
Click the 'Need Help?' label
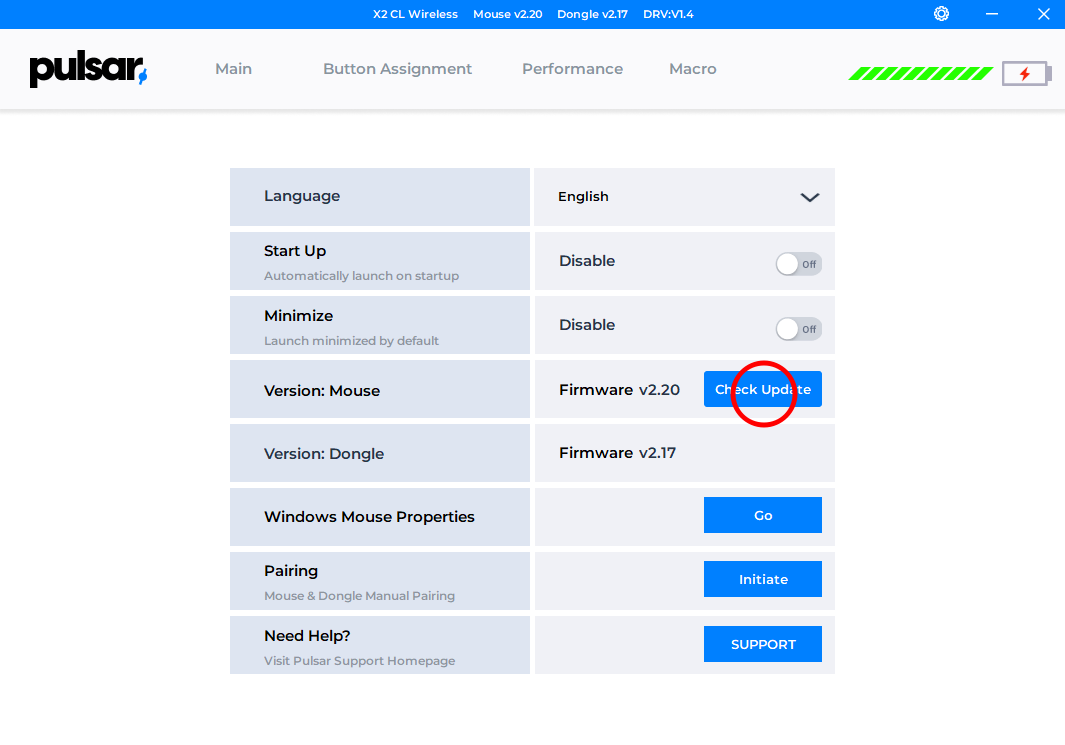click(307, 636)
